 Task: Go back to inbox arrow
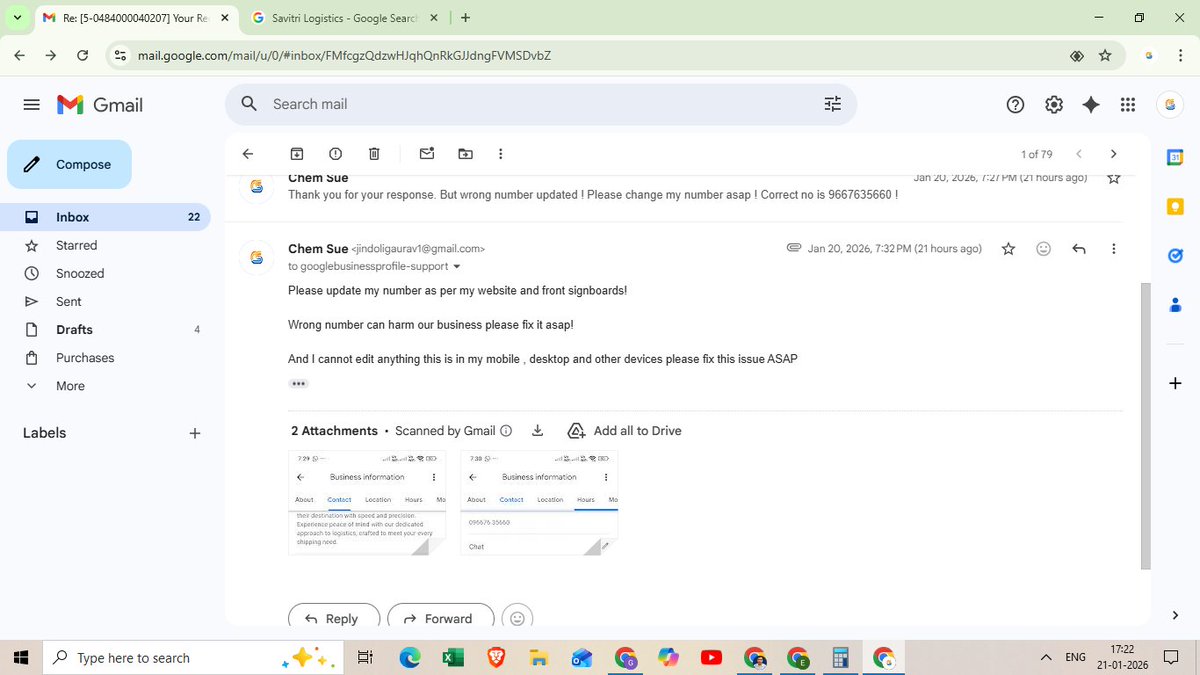tap(248, 154)
